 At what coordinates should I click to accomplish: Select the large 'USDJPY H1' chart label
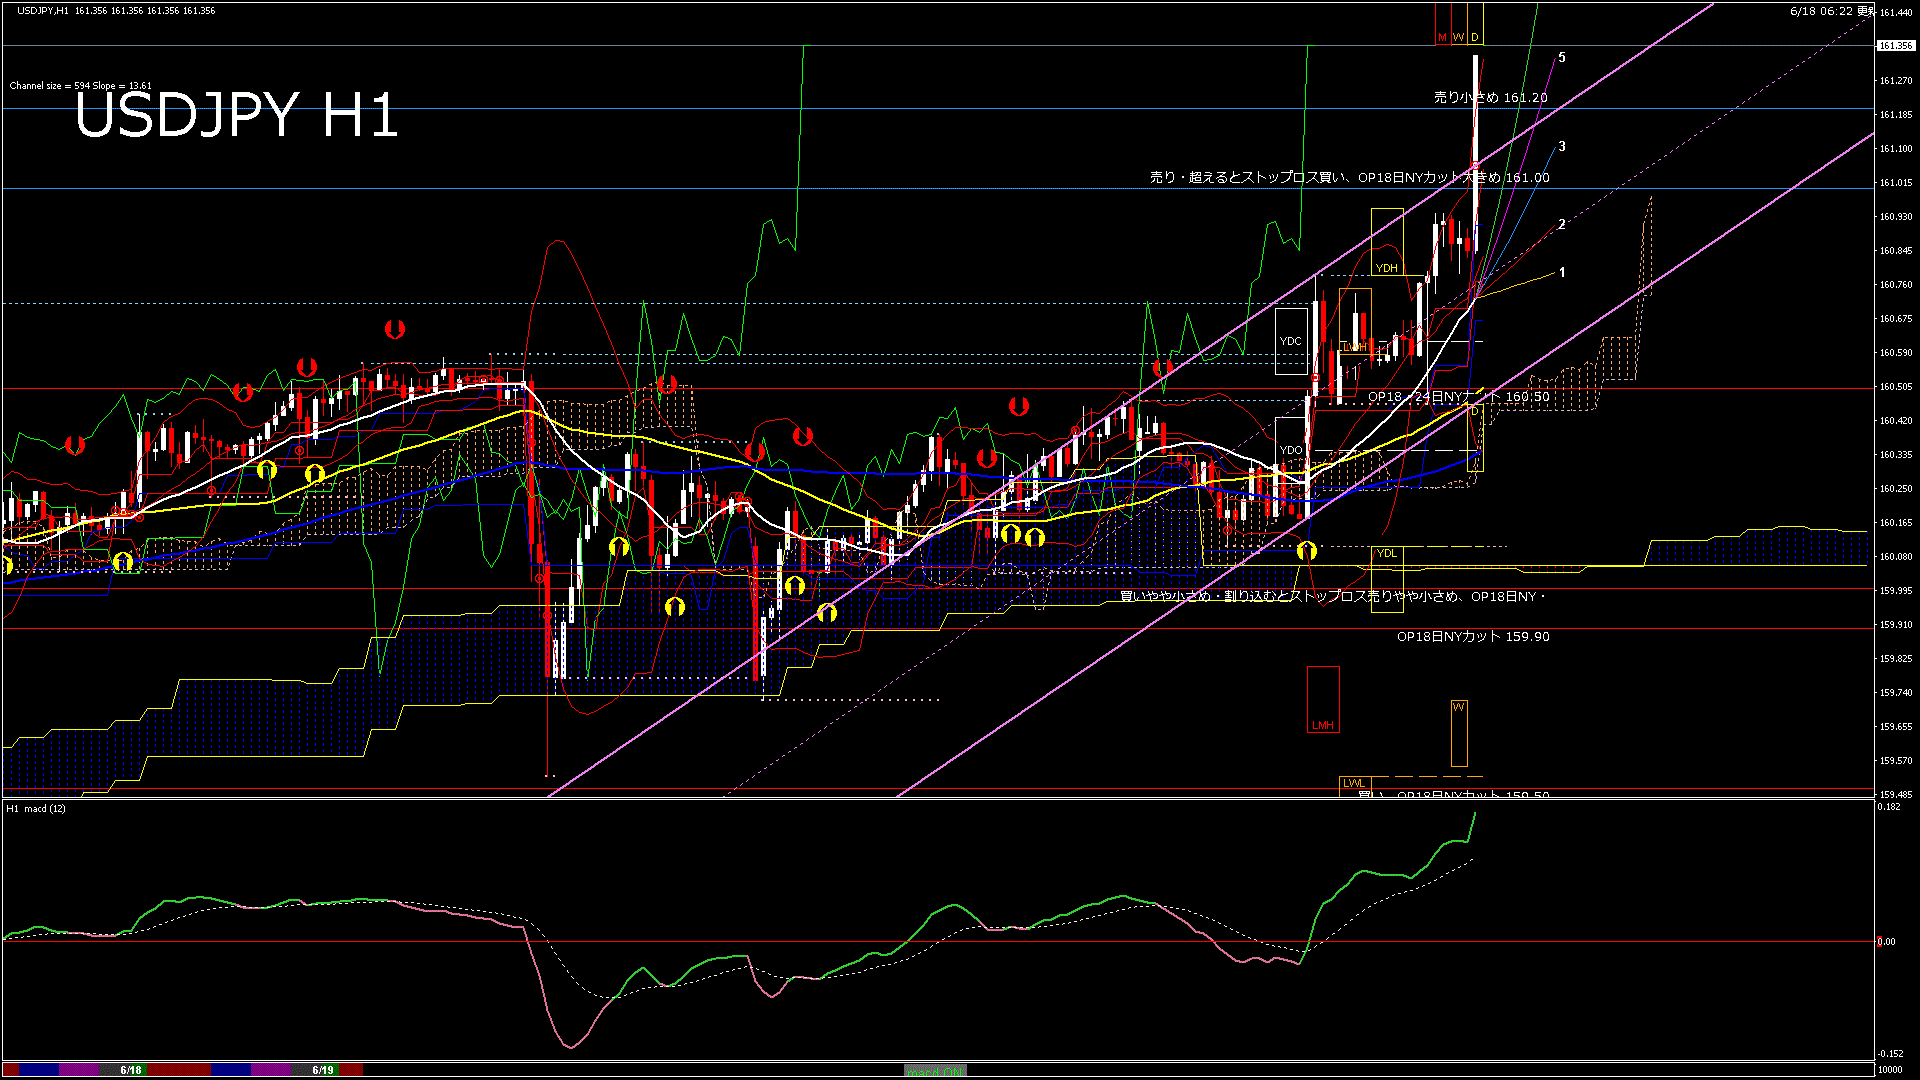[x=237, y=115]
